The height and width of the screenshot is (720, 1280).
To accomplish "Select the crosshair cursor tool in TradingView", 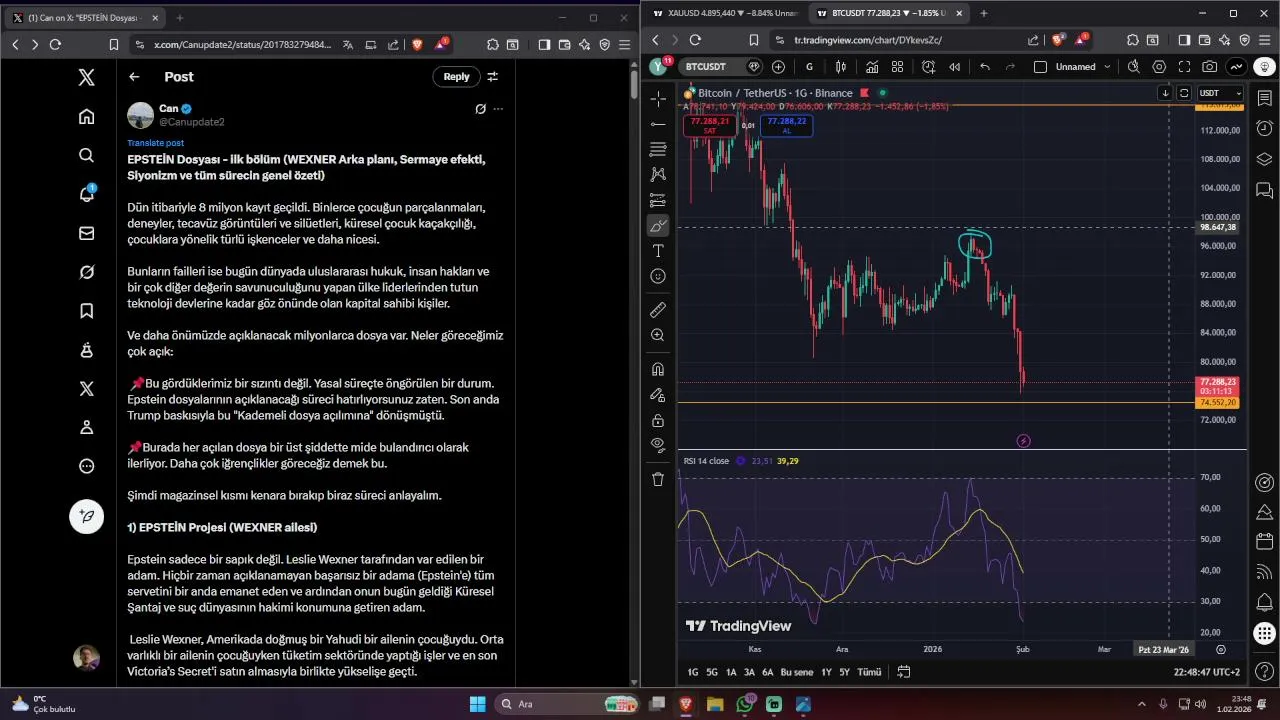I will click(x=658, y=98).
